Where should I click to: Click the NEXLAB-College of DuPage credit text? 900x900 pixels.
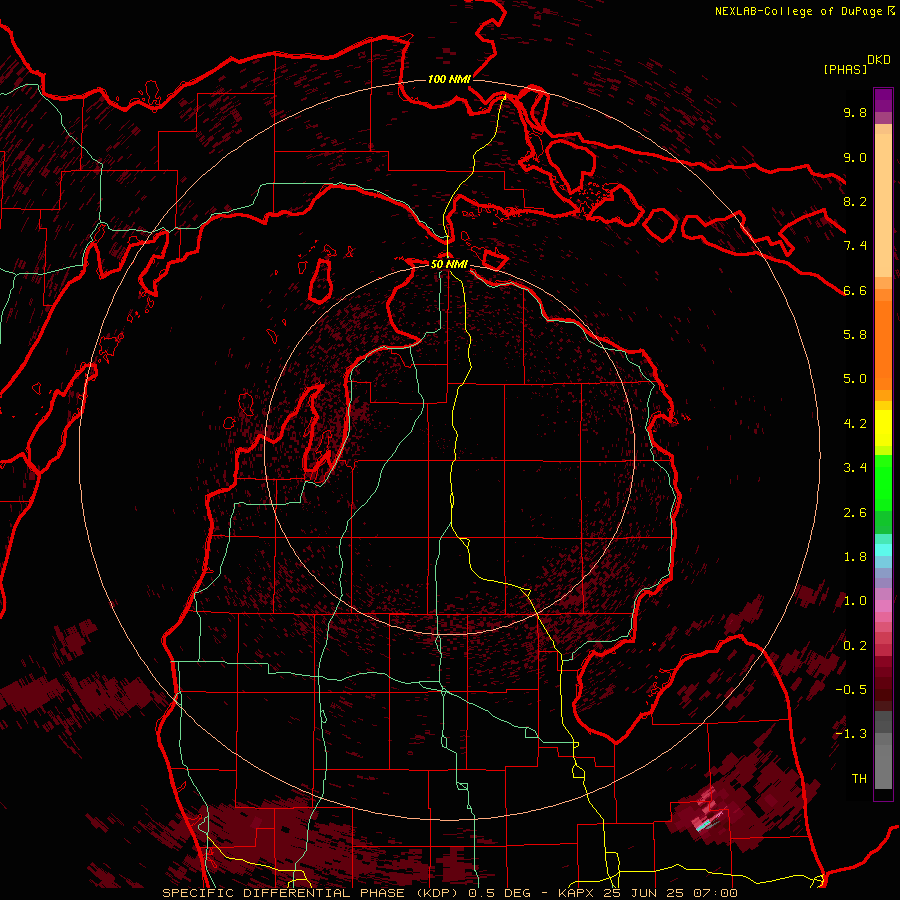point(800,11)
